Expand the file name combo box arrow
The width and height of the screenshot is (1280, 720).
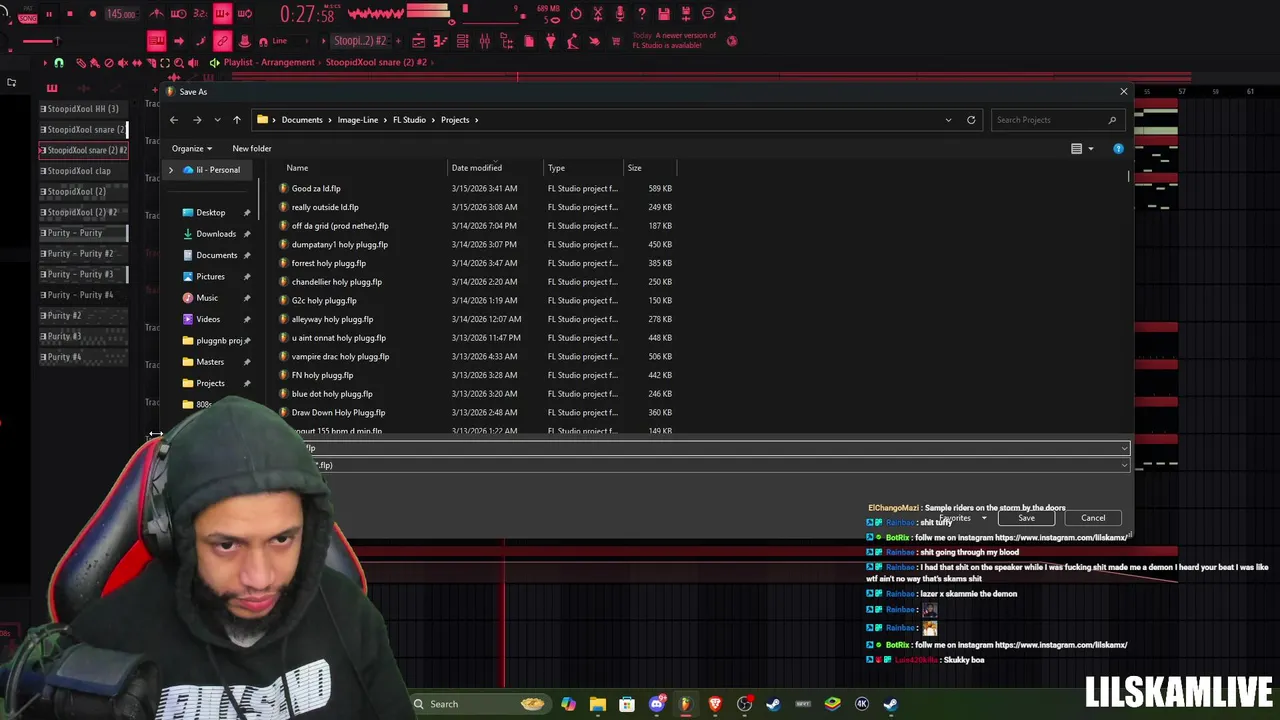click(x=1124, y=449)
